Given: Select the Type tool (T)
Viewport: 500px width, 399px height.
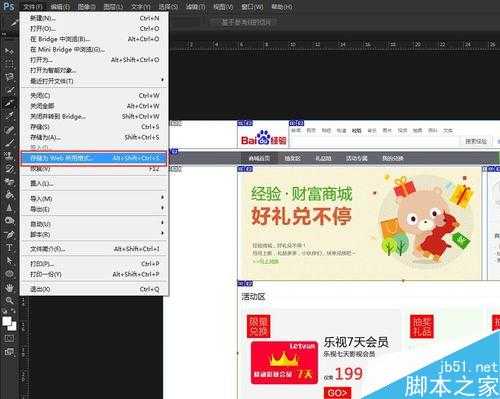Looking at the screenshot, I should (9, 247).
